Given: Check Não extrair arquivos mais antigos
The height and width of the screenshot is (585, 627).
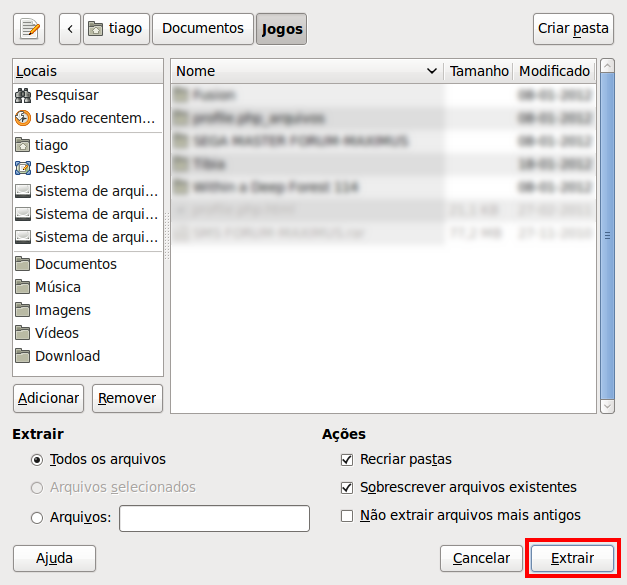Looking at the screenshot, I should tap(347, 516).
